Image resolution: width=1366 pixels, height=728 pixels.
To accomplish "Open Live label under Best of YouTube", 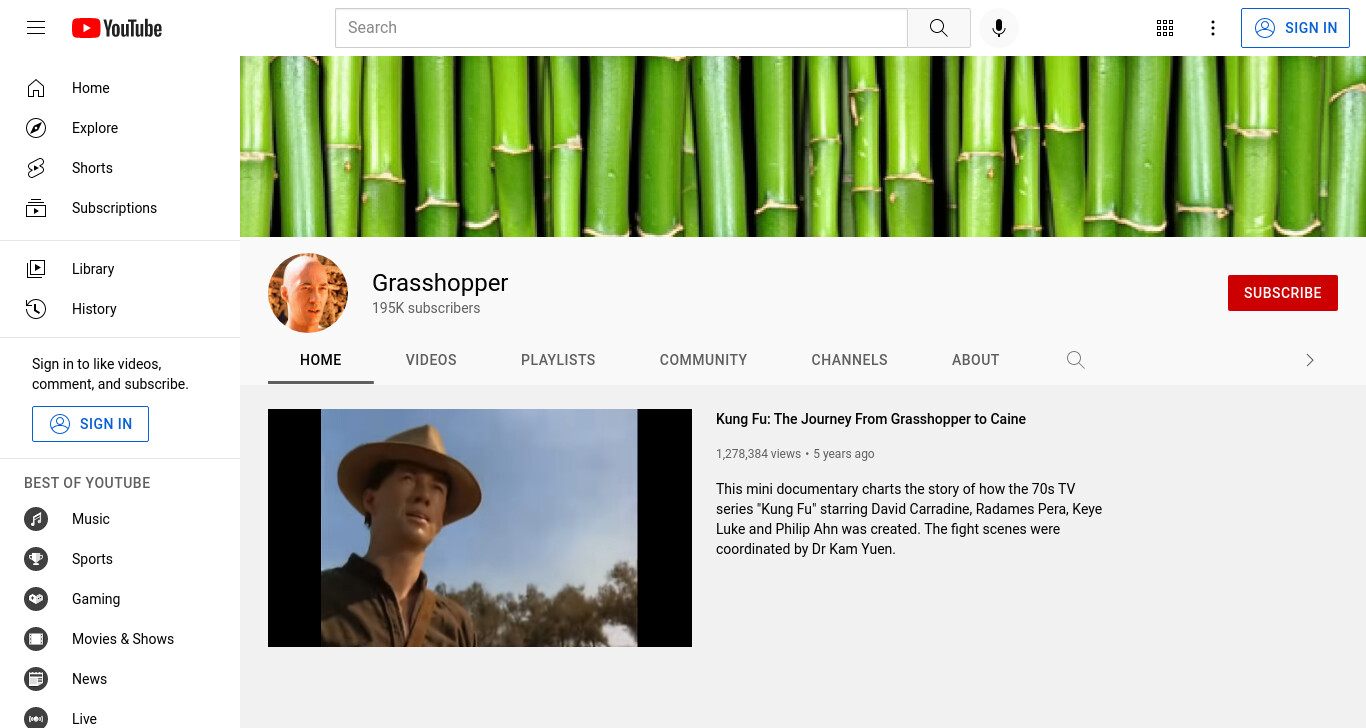I will pos(84,719).
